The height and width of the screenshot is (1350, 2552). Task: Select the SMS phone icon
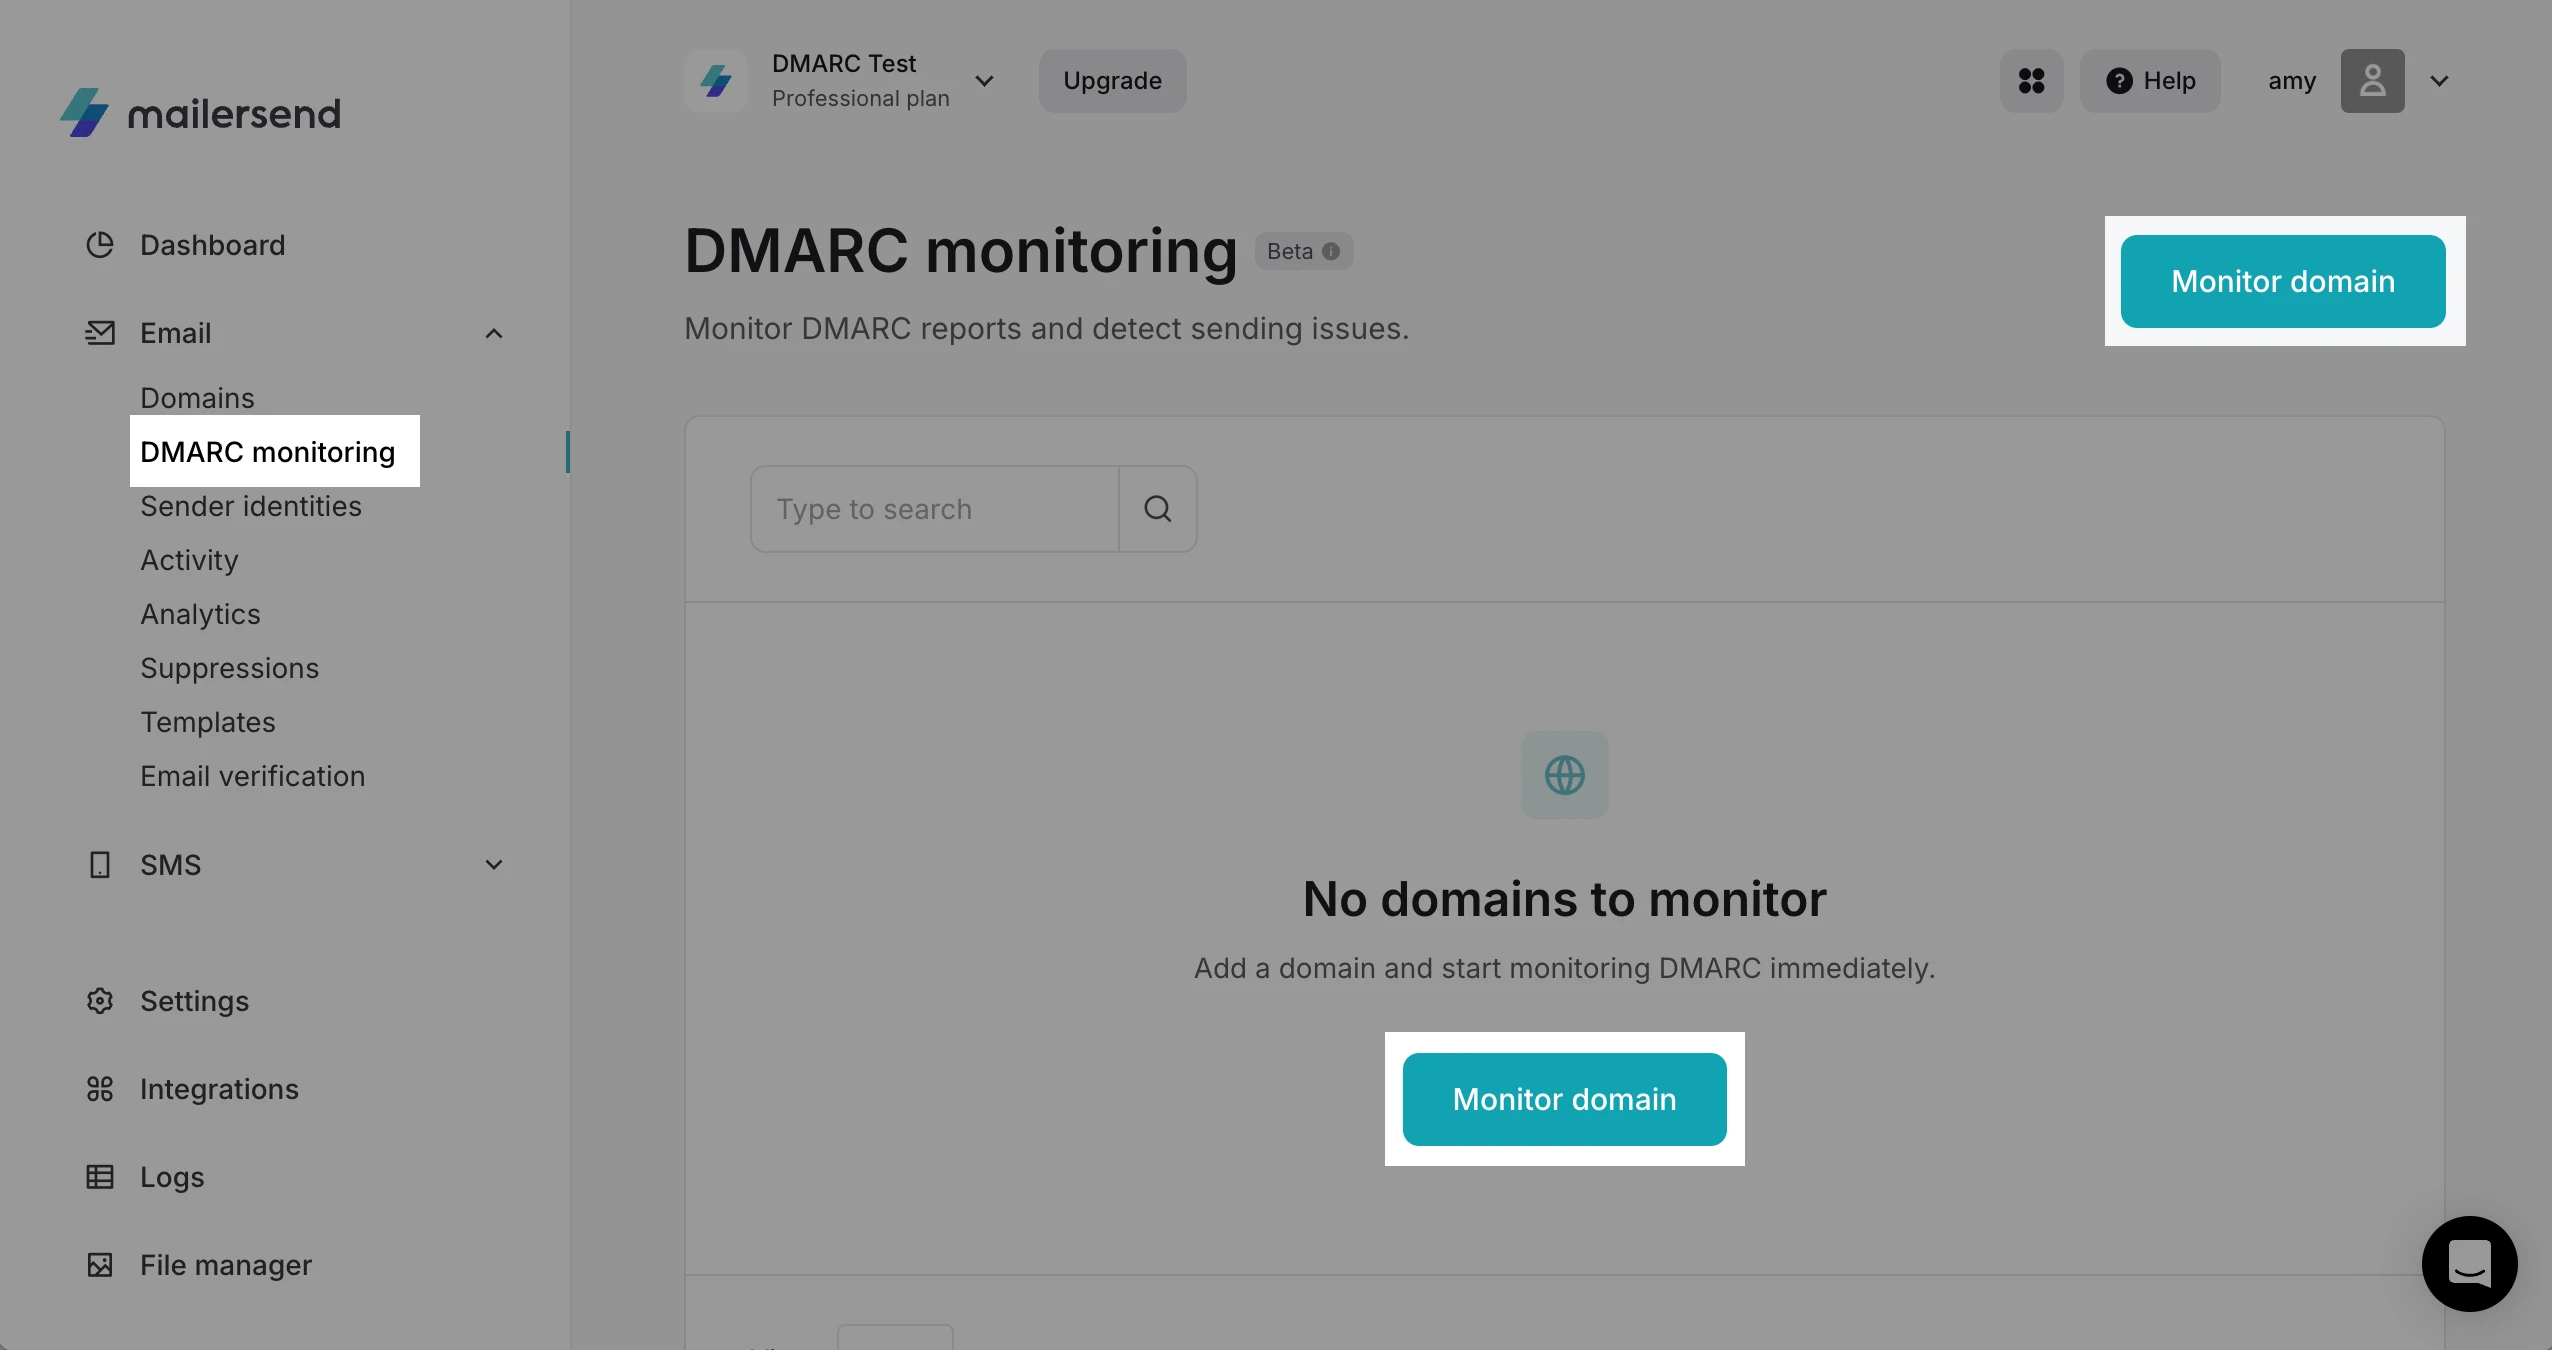(x=100, y=864)
